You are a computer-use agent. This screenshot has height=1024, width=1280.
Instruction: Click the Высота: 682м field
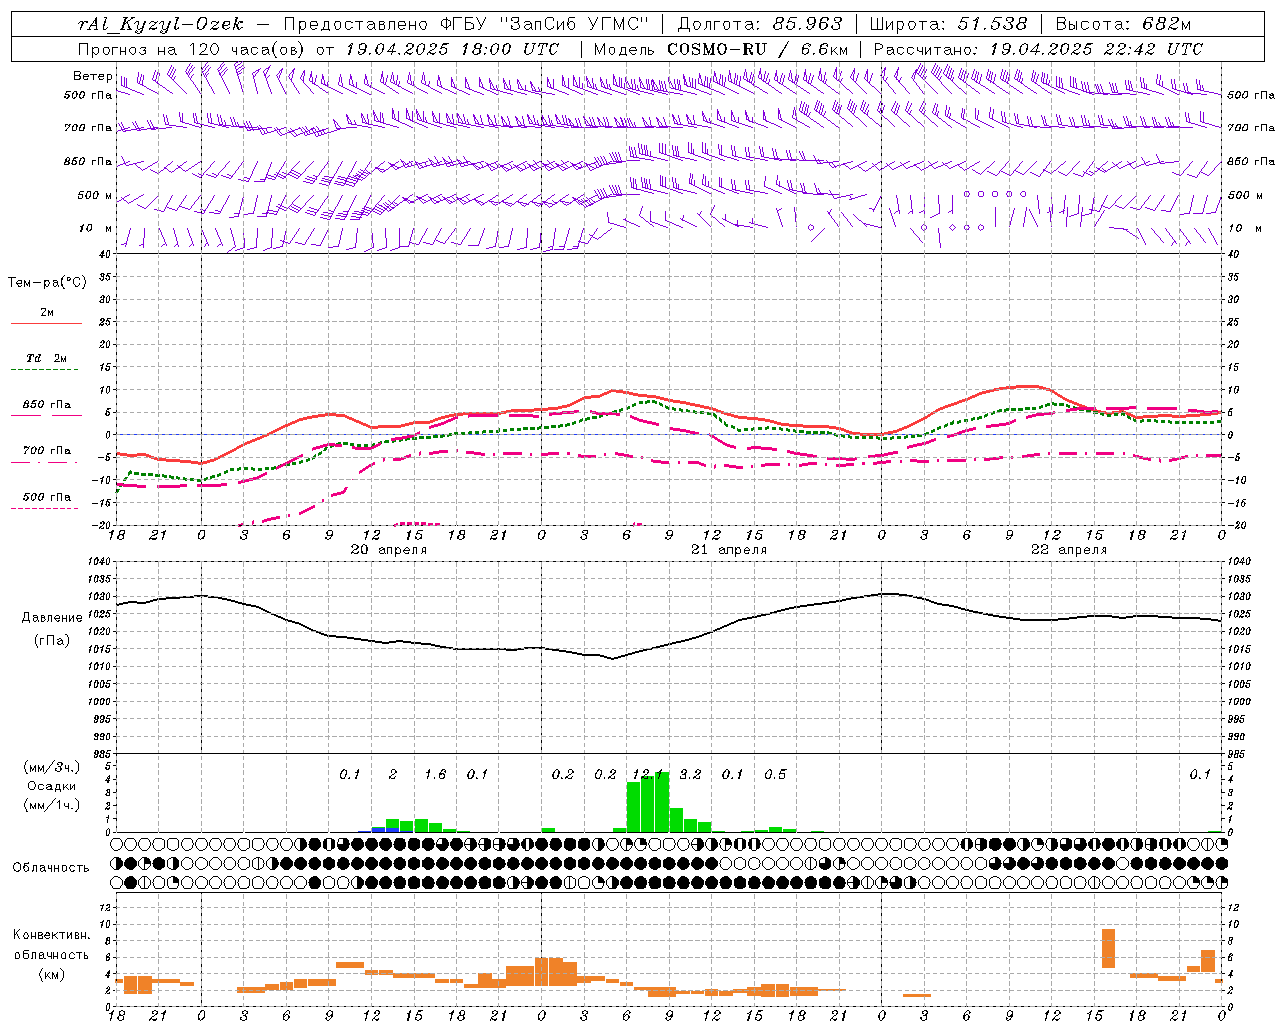[1122, 24]
